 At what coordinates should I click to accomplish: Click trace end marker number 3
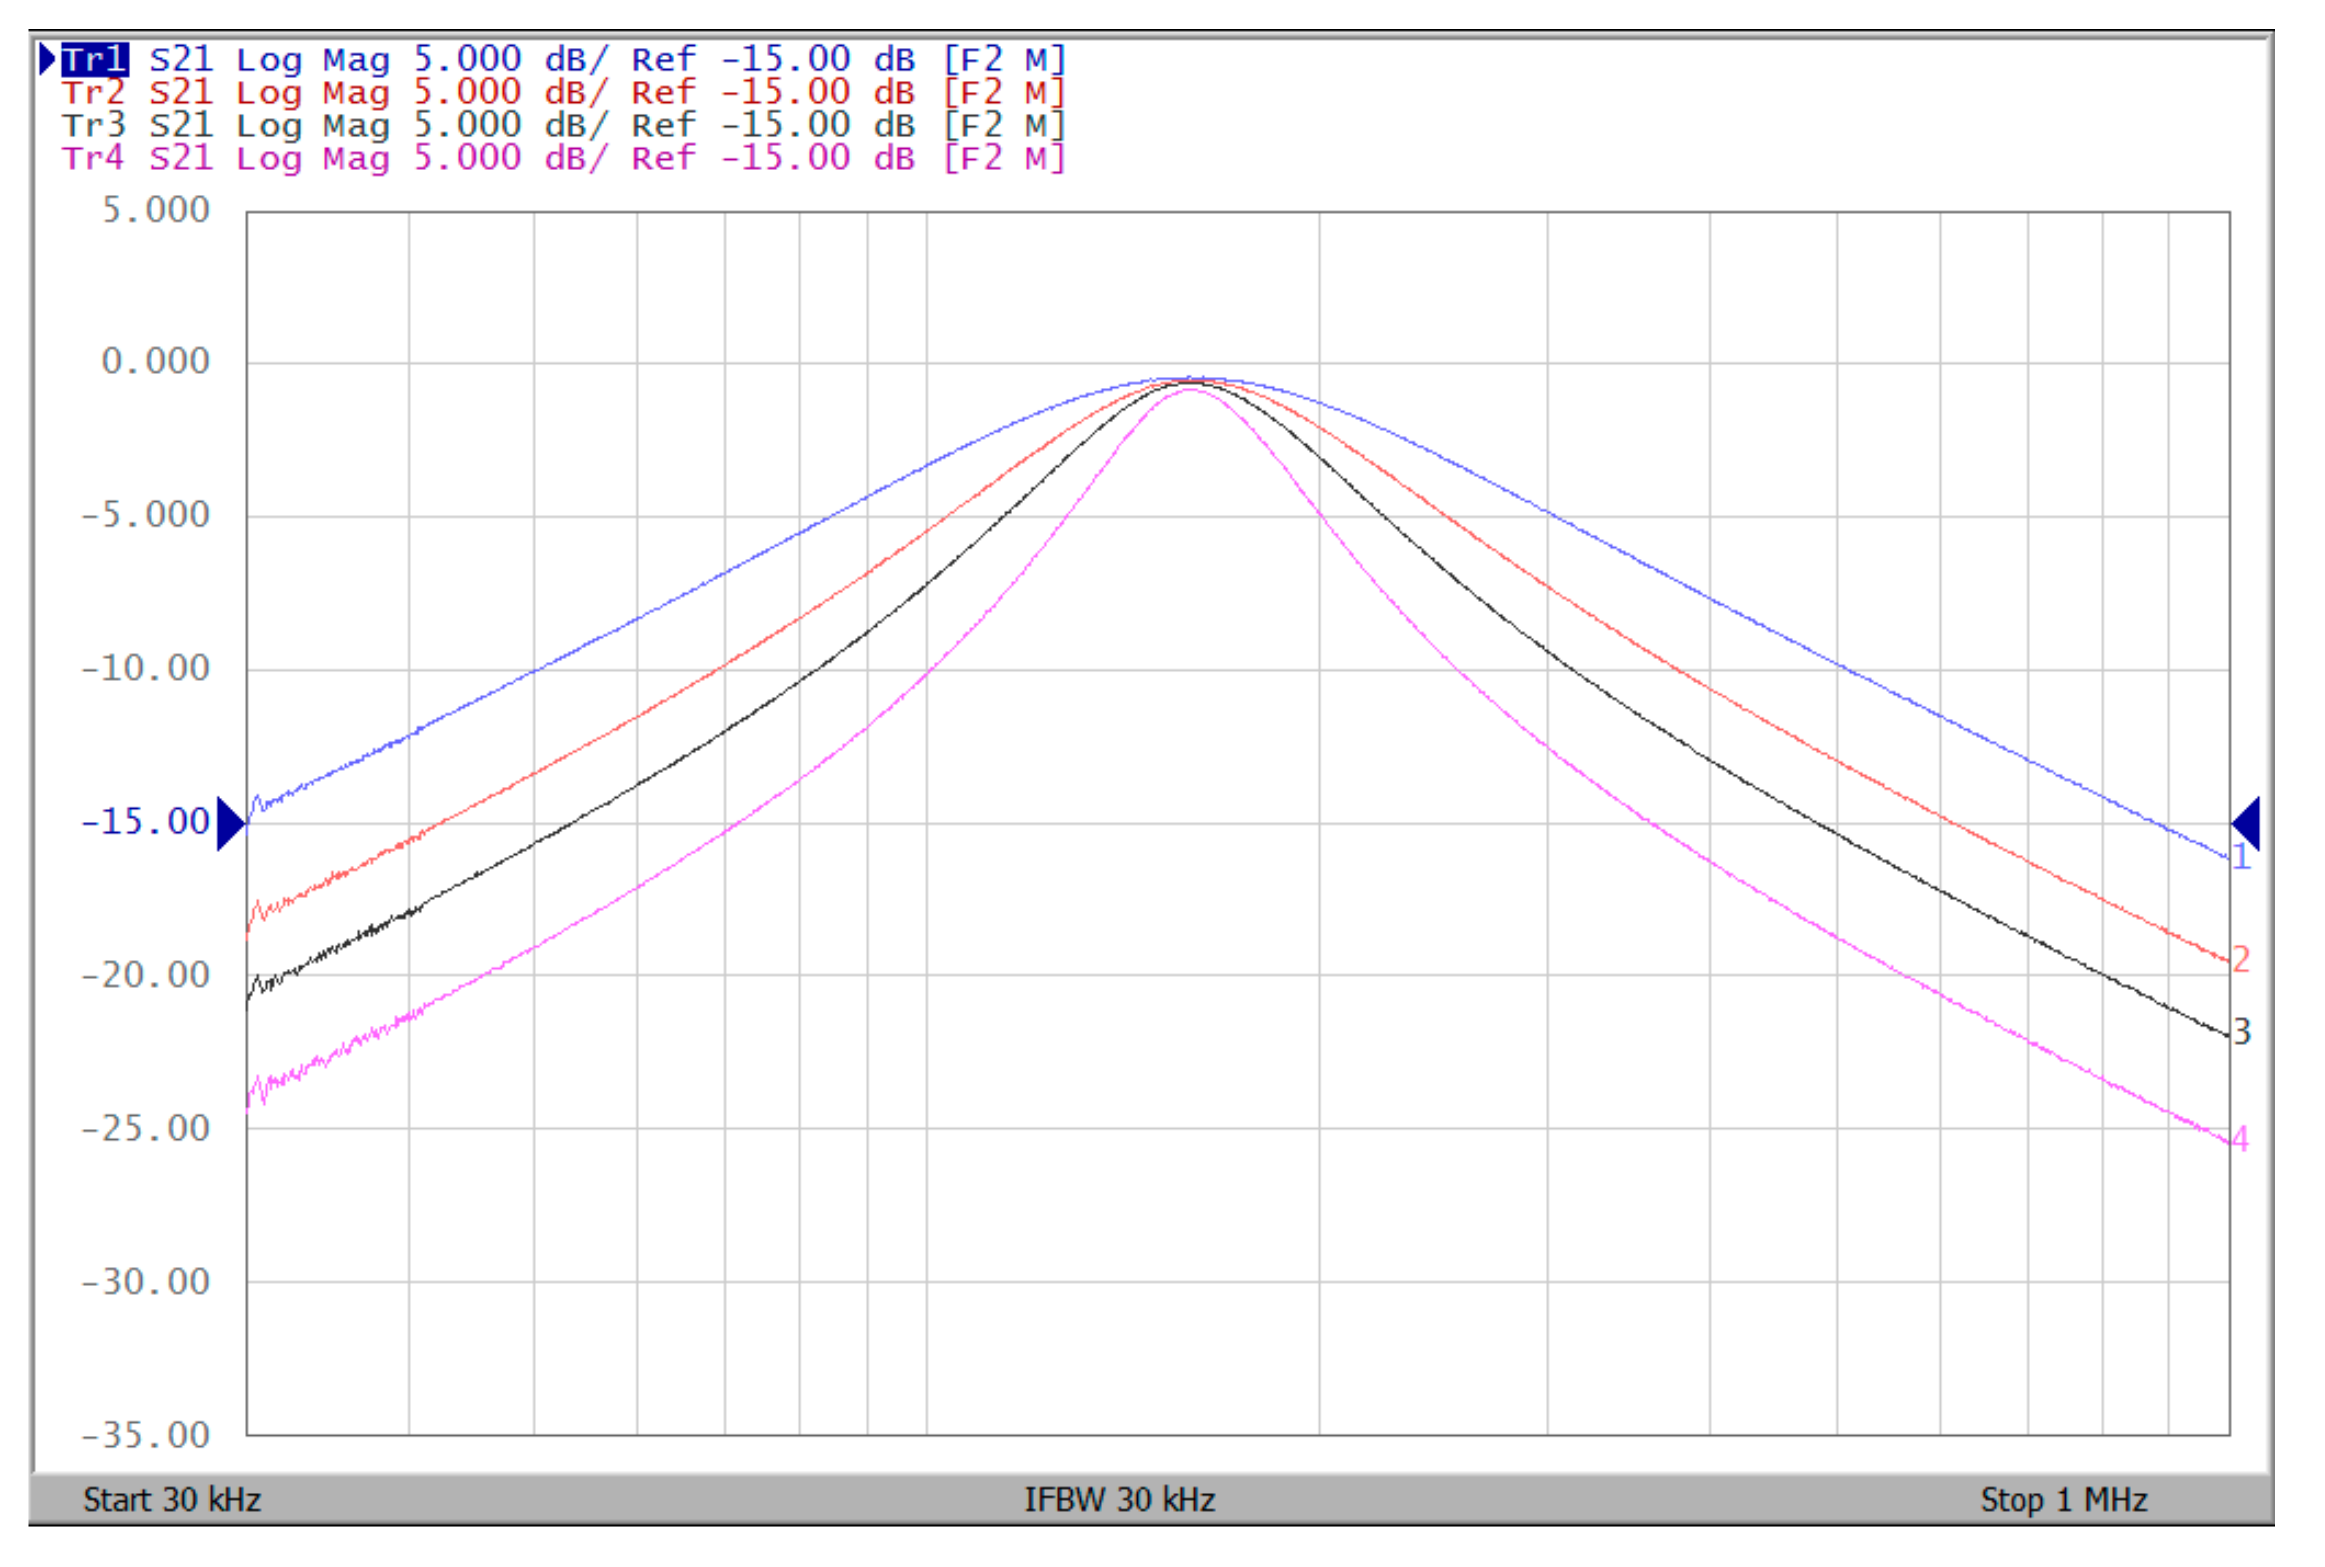(2241, 1031)
